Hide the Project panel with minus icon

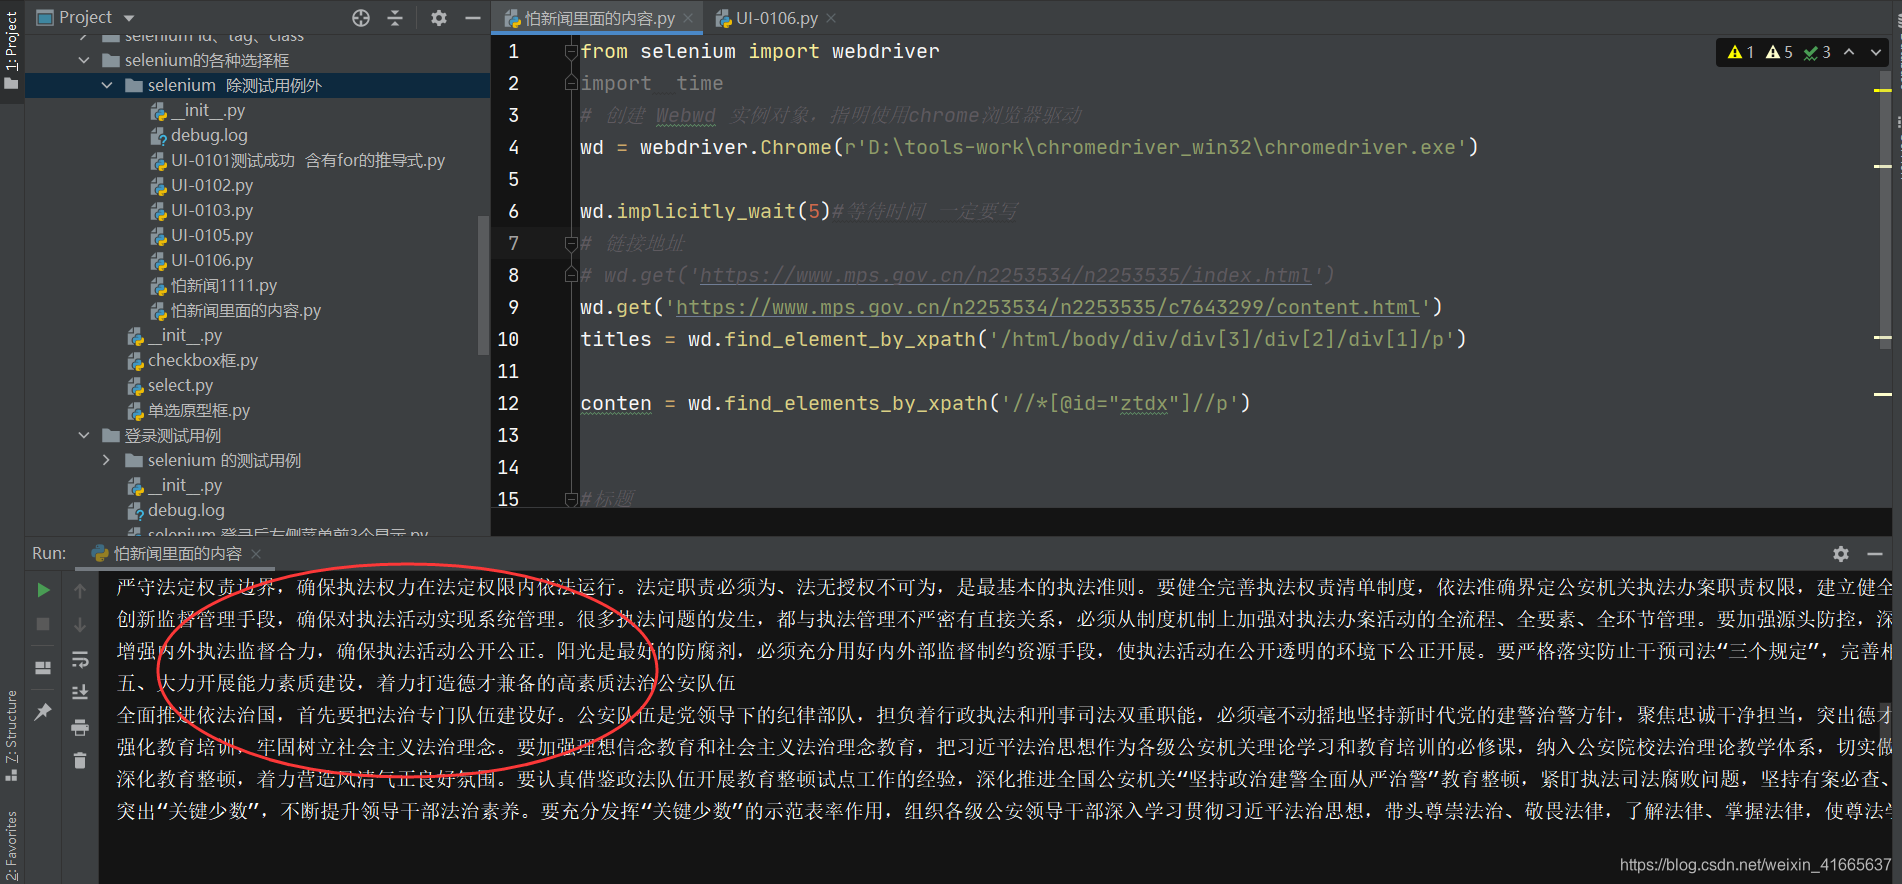[473, 18]
